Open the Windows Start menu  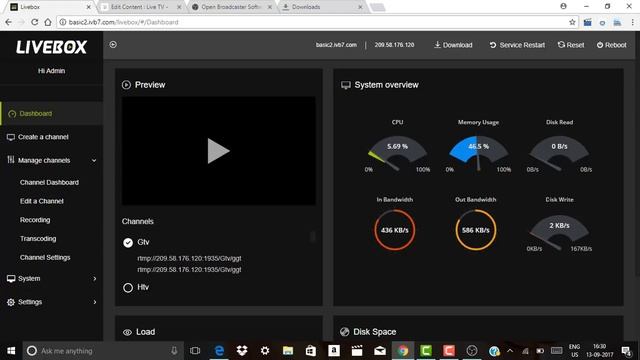coord(11,351)
